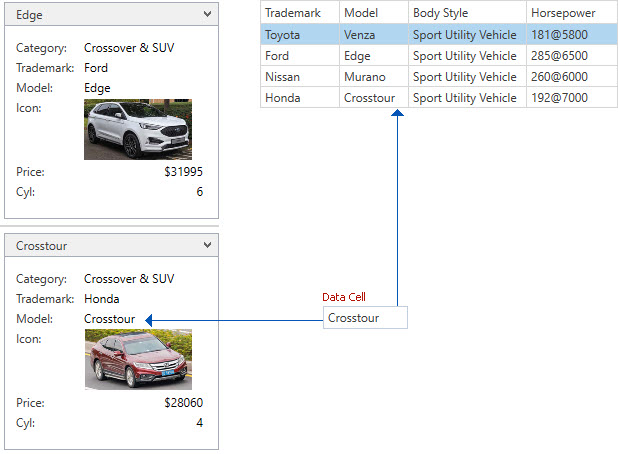Screen dimensions: 618x454
Task: Sort by Trademark column header
Action: tap(300, 13)
